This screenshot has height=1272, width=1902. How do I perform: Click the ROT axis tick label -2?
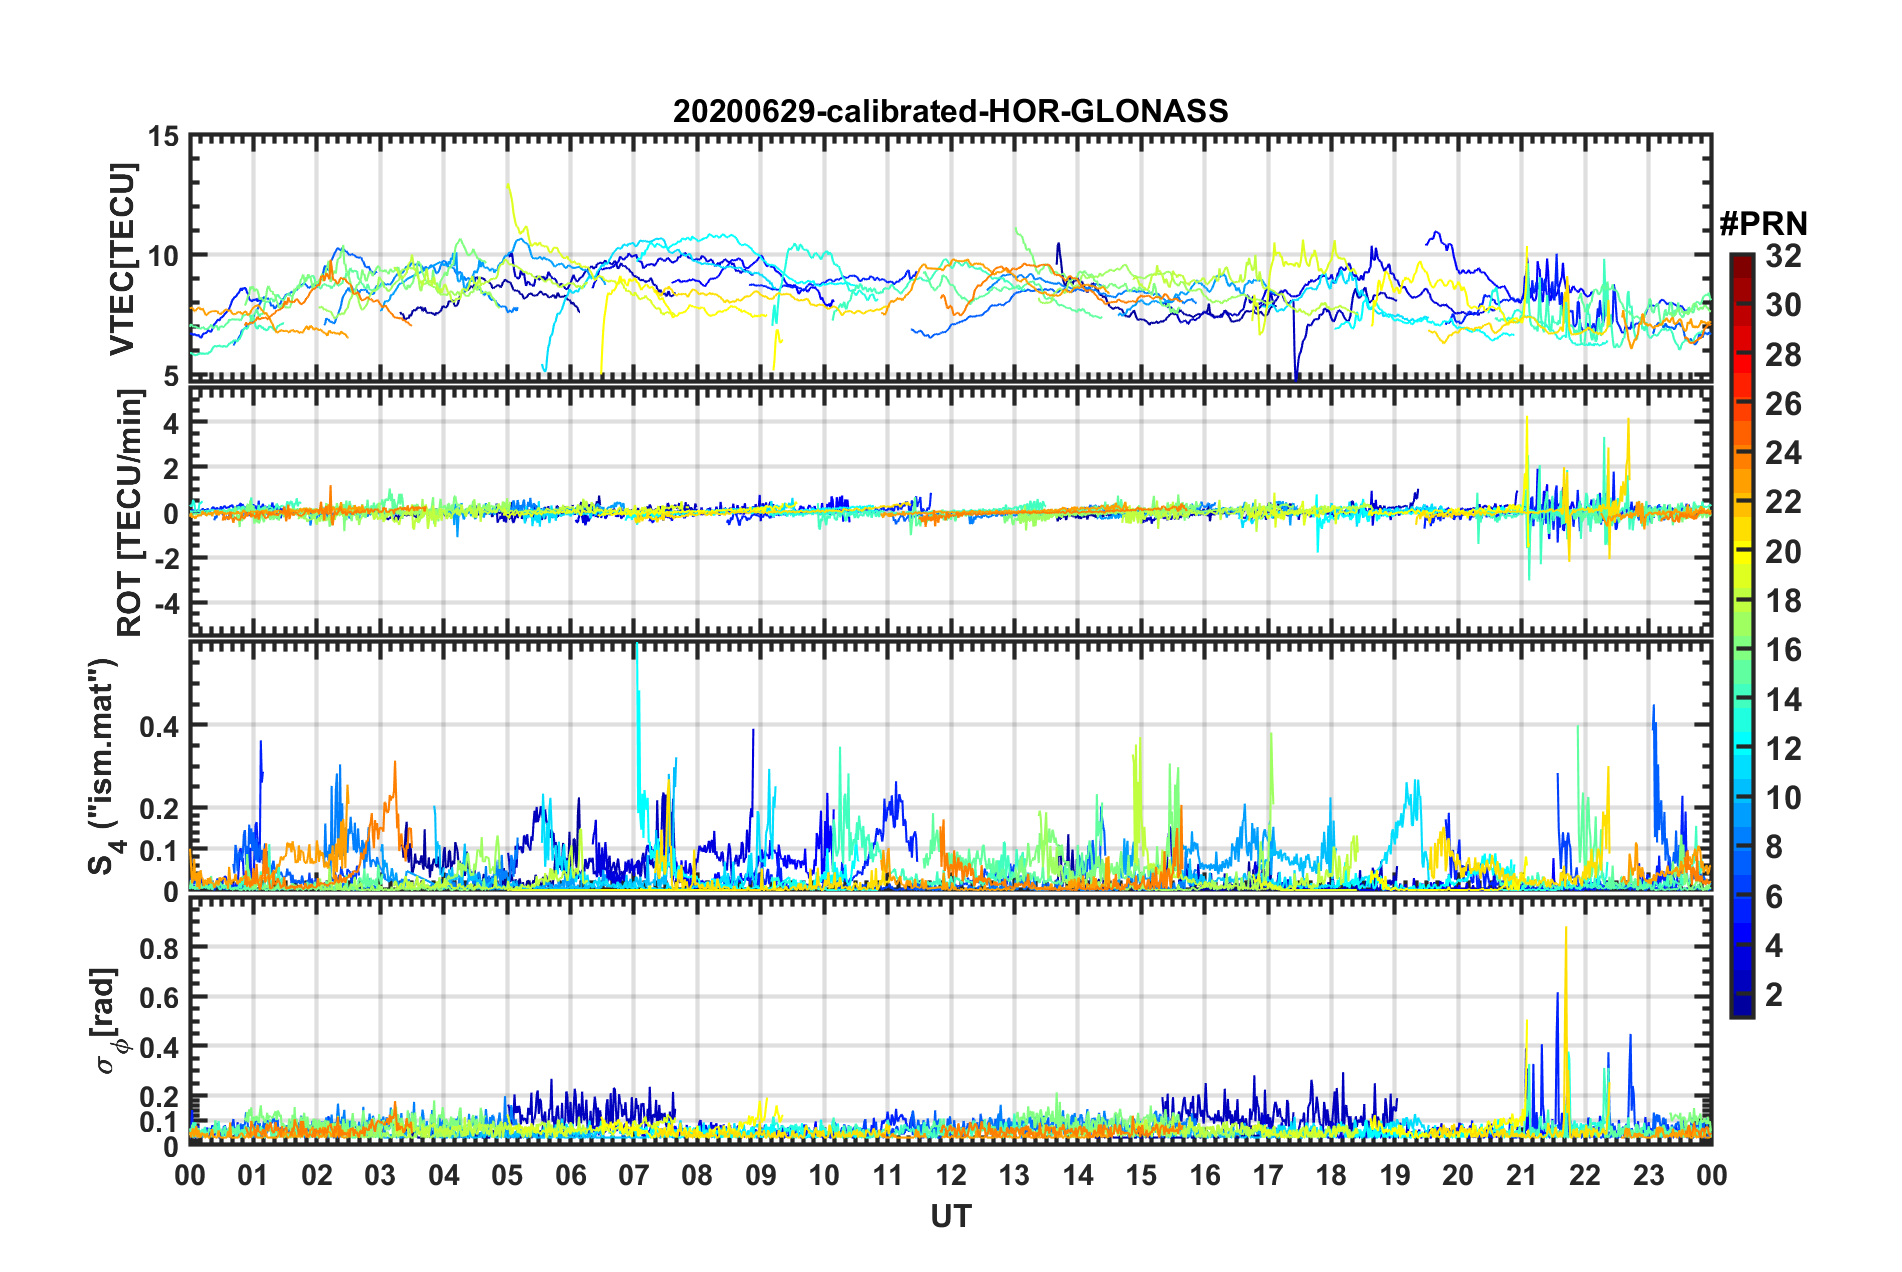click(x=167, y=559)
